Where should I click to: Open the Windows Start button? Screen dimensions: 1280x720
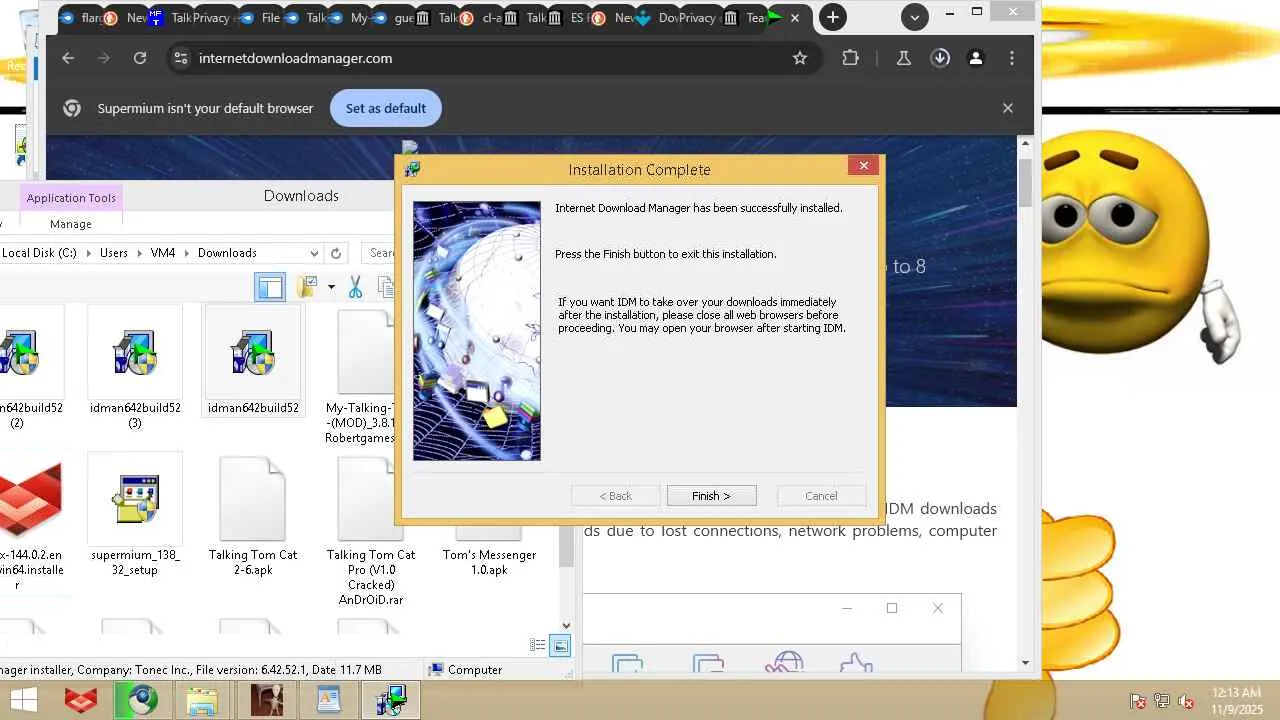[24, 701]
